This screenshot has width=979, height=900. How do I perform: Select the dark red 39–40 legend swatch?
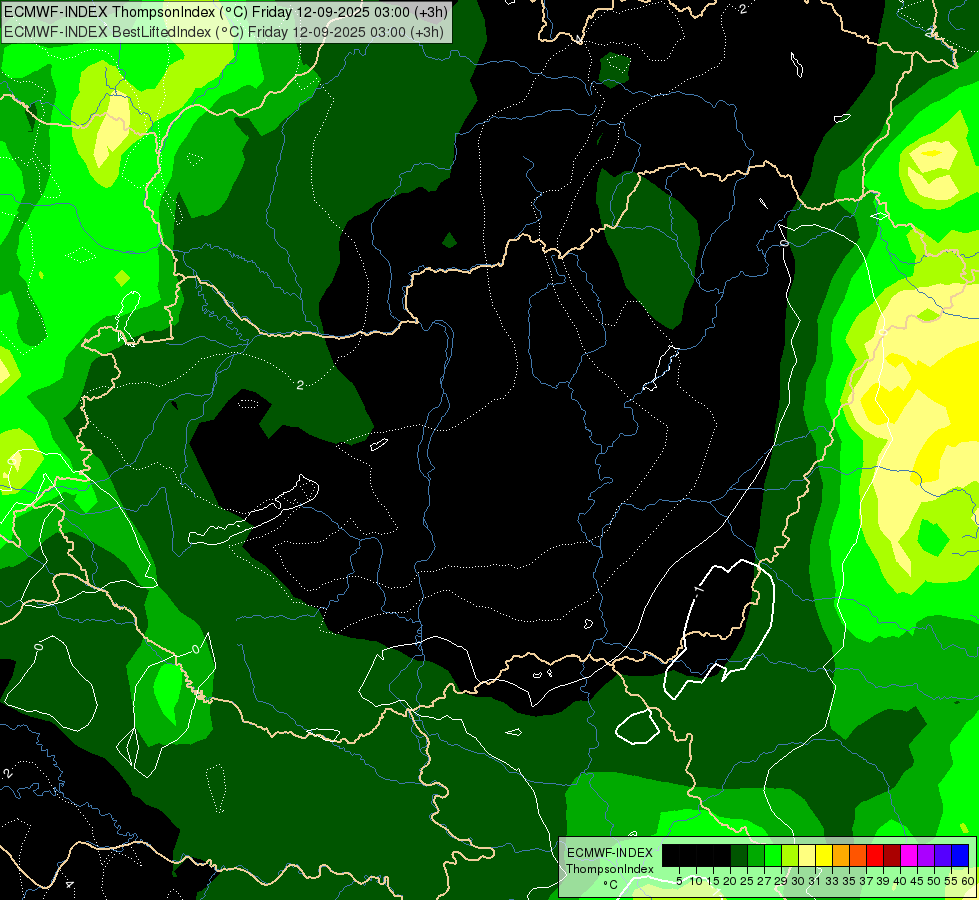click(892, 855)
